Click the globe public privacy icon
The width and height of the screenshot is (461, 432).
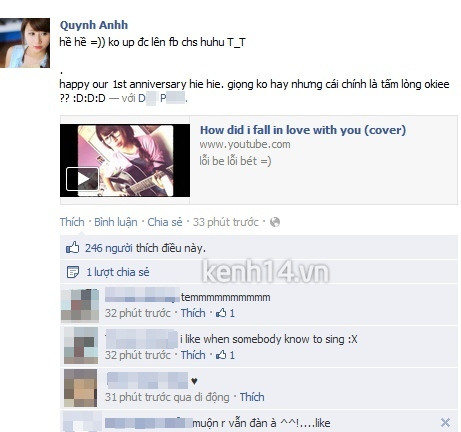pyautogui.click(x=275, y=222)
